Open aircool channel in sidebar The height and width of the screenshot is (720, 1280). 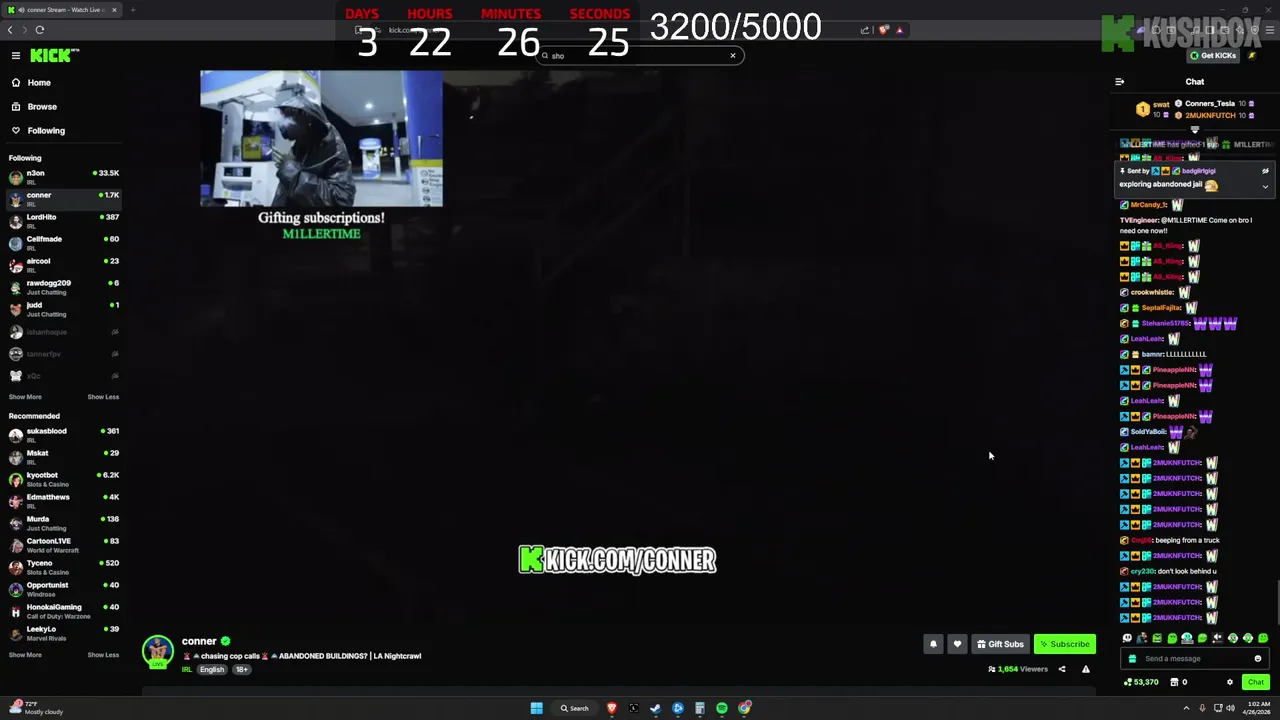click(x=64, y=264)
